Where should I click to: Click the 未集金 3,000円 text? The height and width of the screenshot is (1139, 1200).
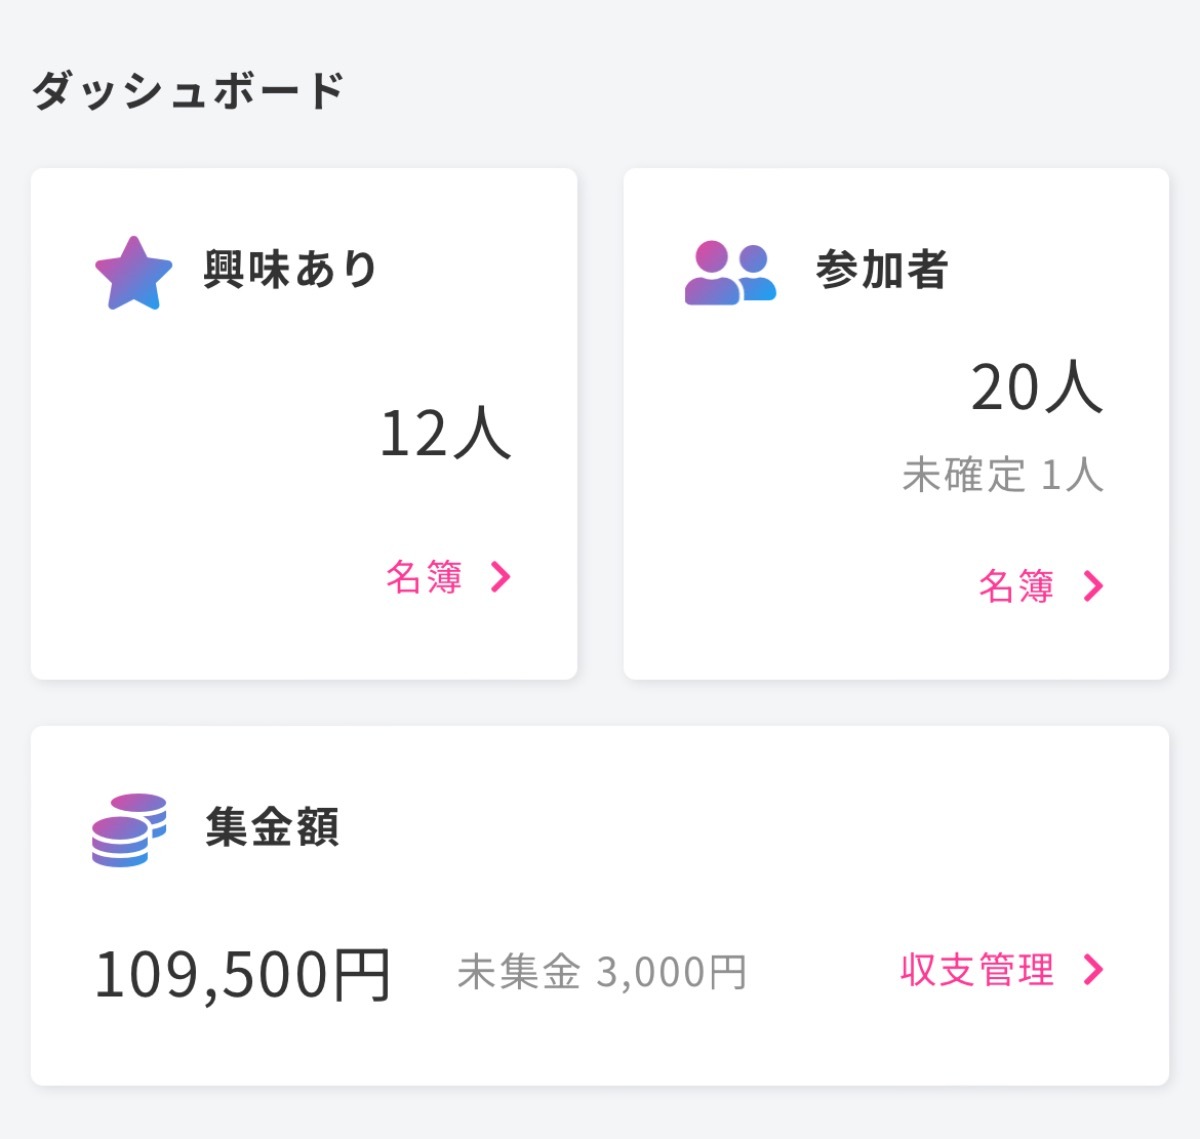[x=602, y=972]
